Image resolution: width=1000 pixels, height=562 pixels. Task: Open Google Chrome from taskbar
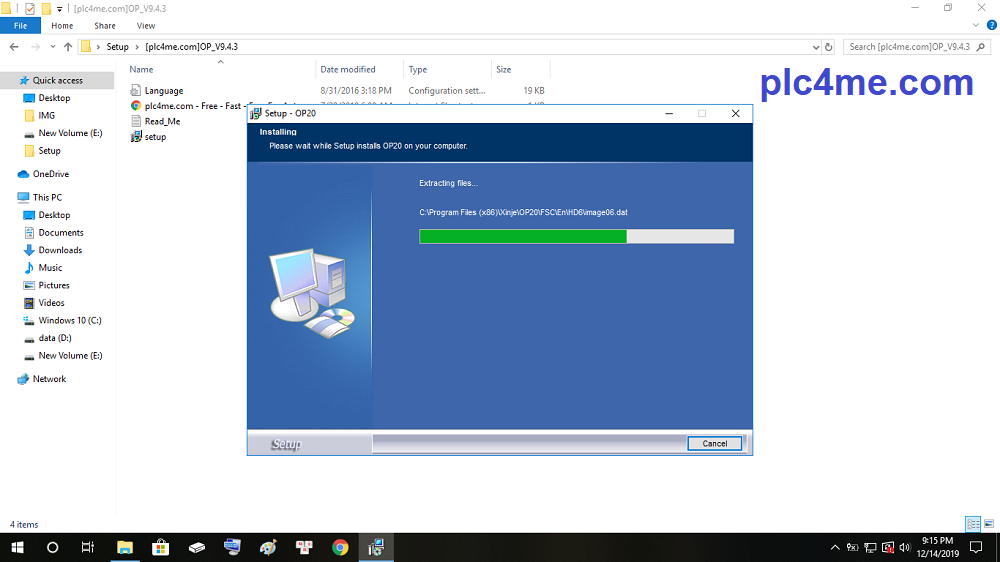[340, 547]
